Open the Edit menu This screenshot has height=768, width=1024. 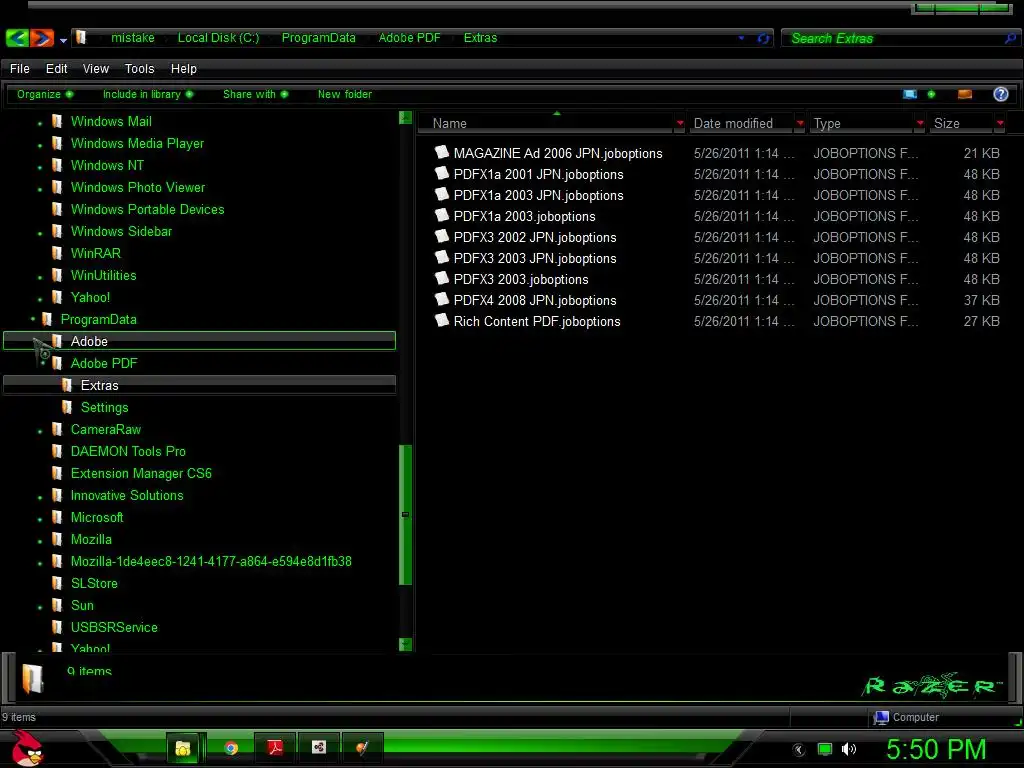tap(56, 69)
